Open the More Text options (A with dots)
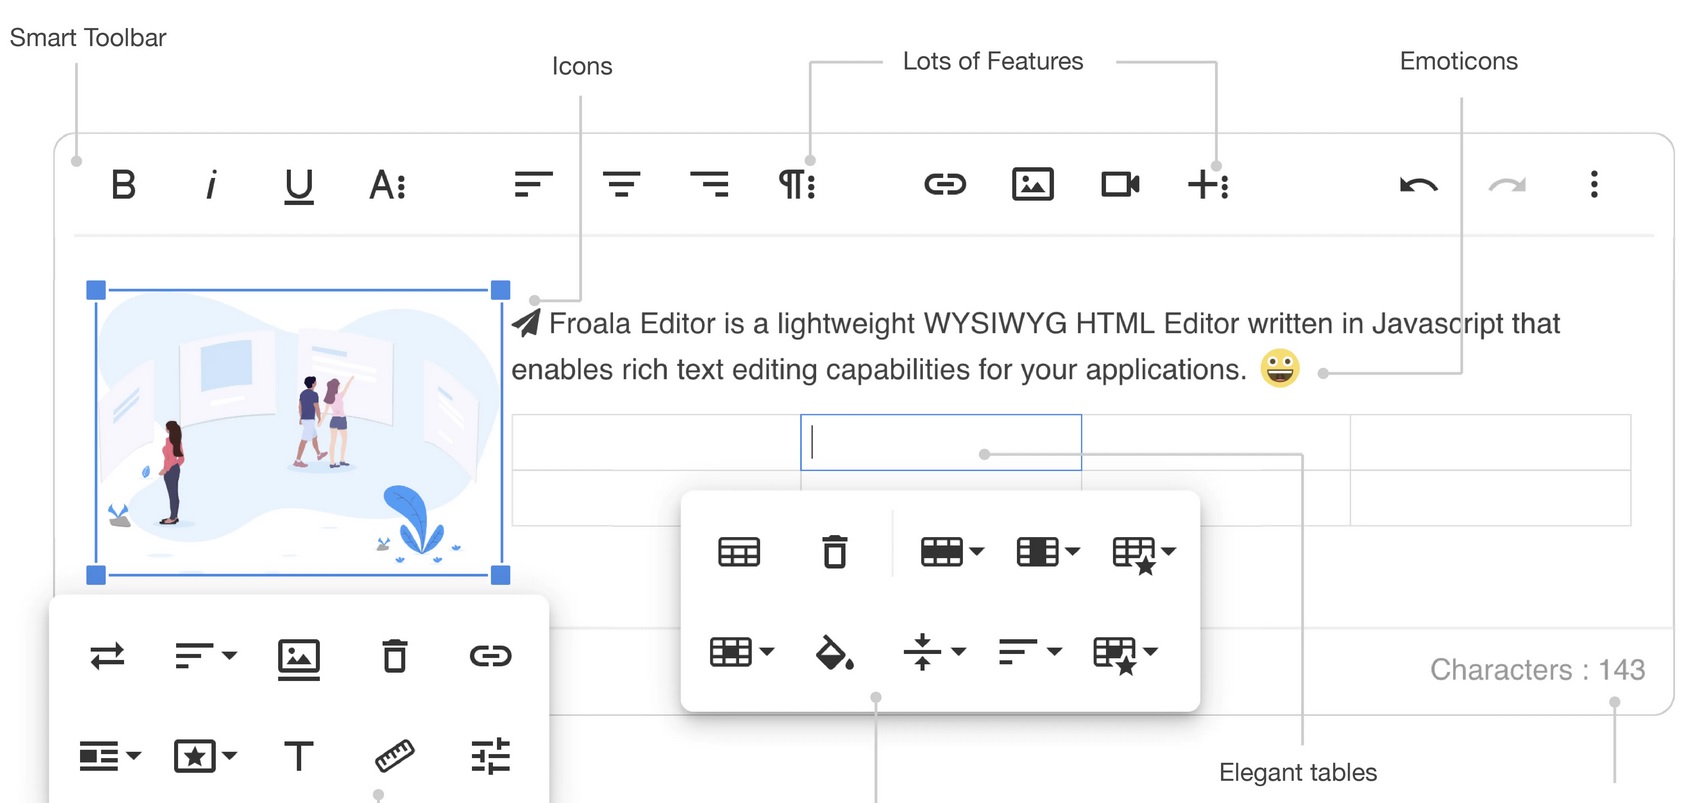Image resolution: width=1687 pixels, height=803 pixels. tap(387, 185)
